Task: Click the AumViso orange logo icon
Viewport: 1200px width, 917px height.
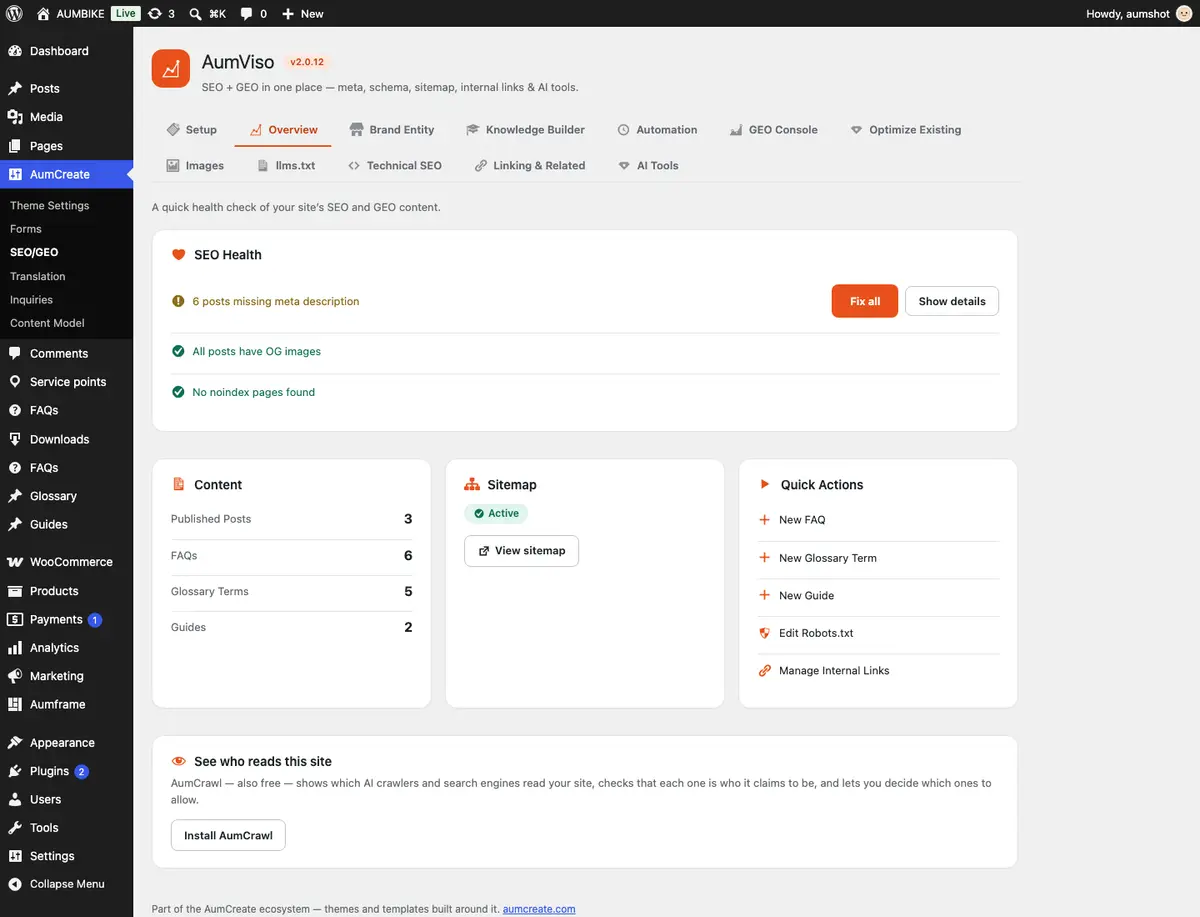Action: tap(171, 69)
